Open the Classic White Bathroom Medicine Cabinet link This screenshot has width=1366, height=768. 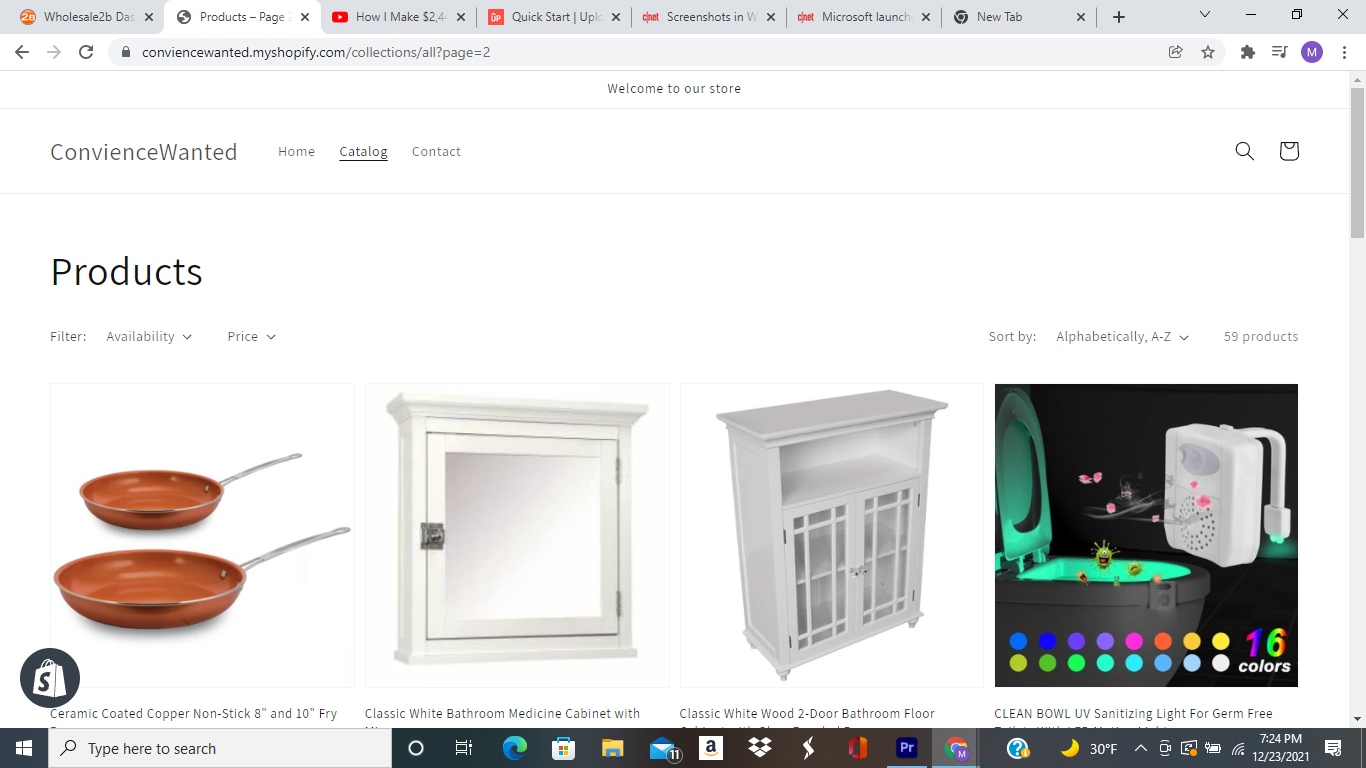point(502,714)
